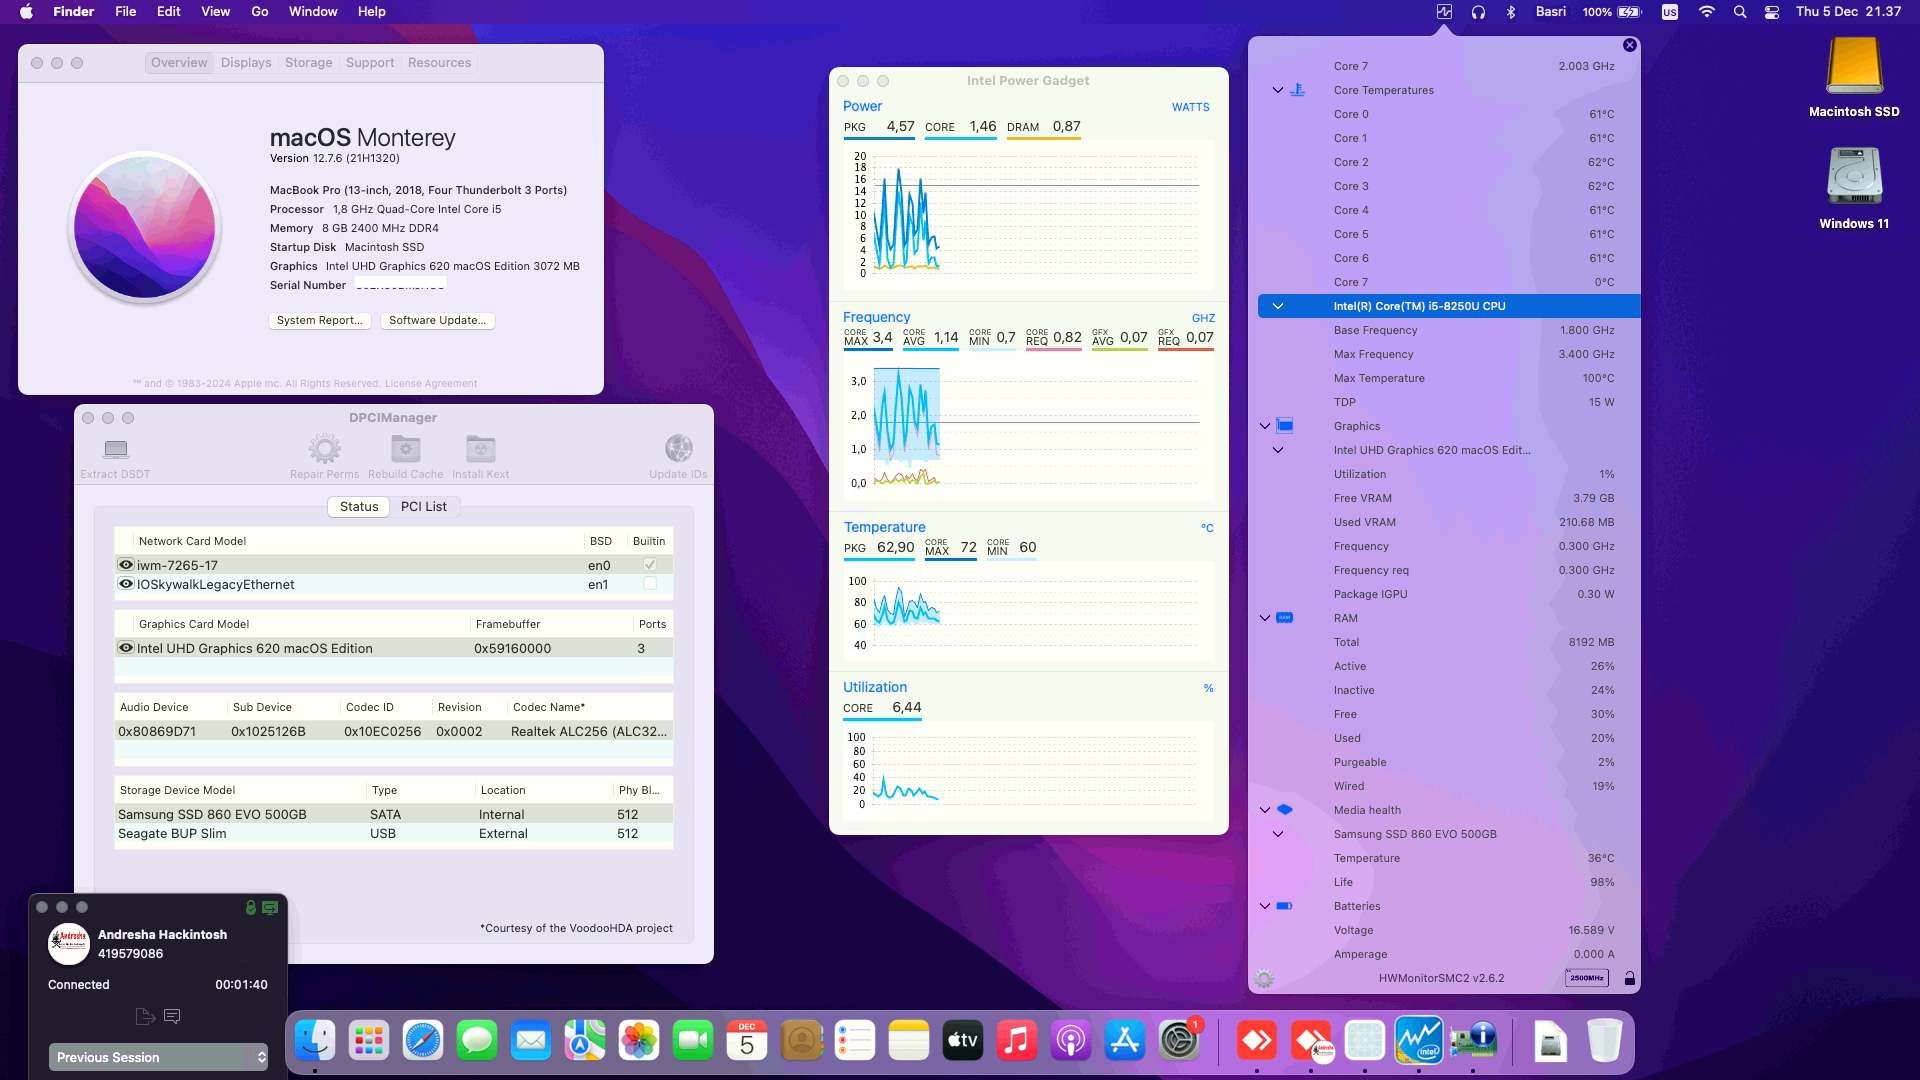The image size is (1920, 1080).
Task: Collapse the RAM group in HWMonitor
Action: [1264, 618]
